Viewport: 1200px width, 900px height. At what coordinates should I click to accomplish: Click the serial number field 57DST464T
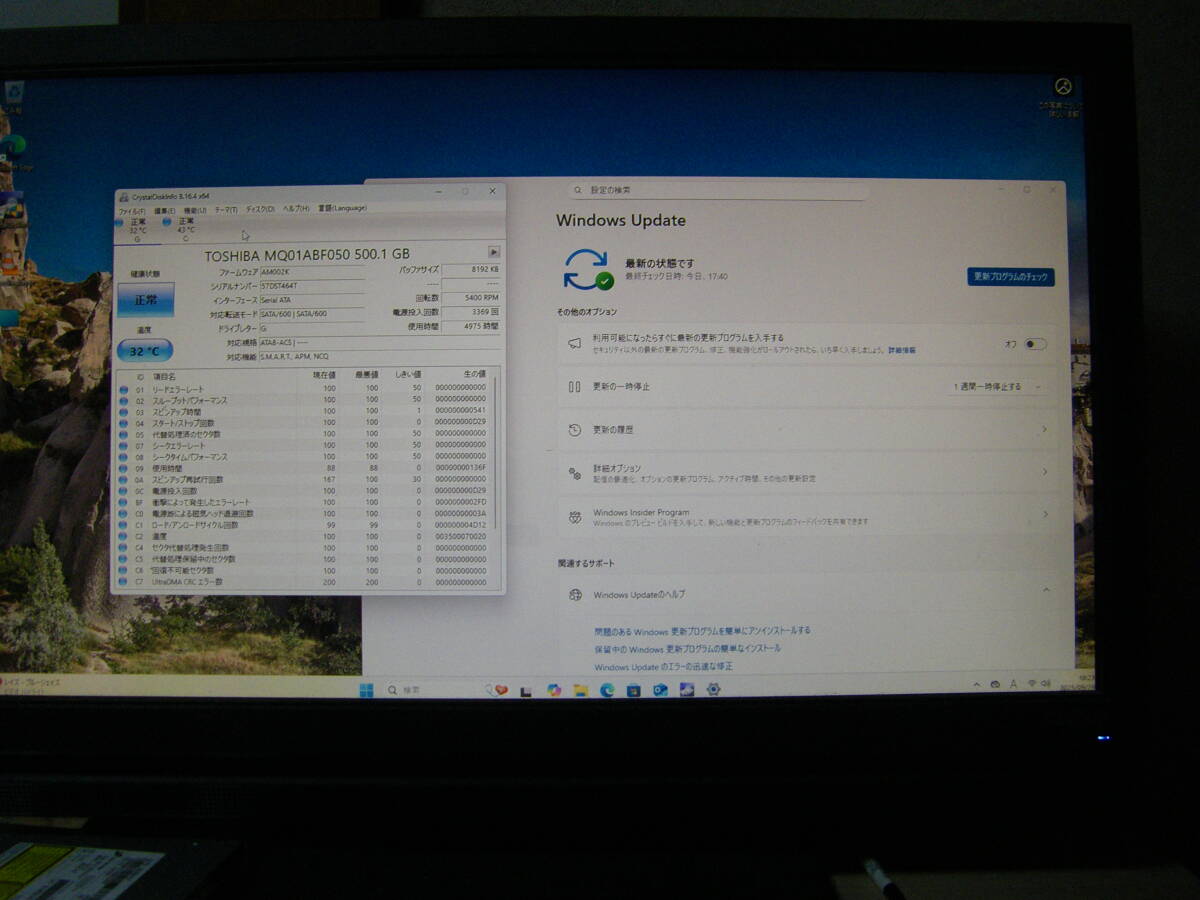coord(312,286)
